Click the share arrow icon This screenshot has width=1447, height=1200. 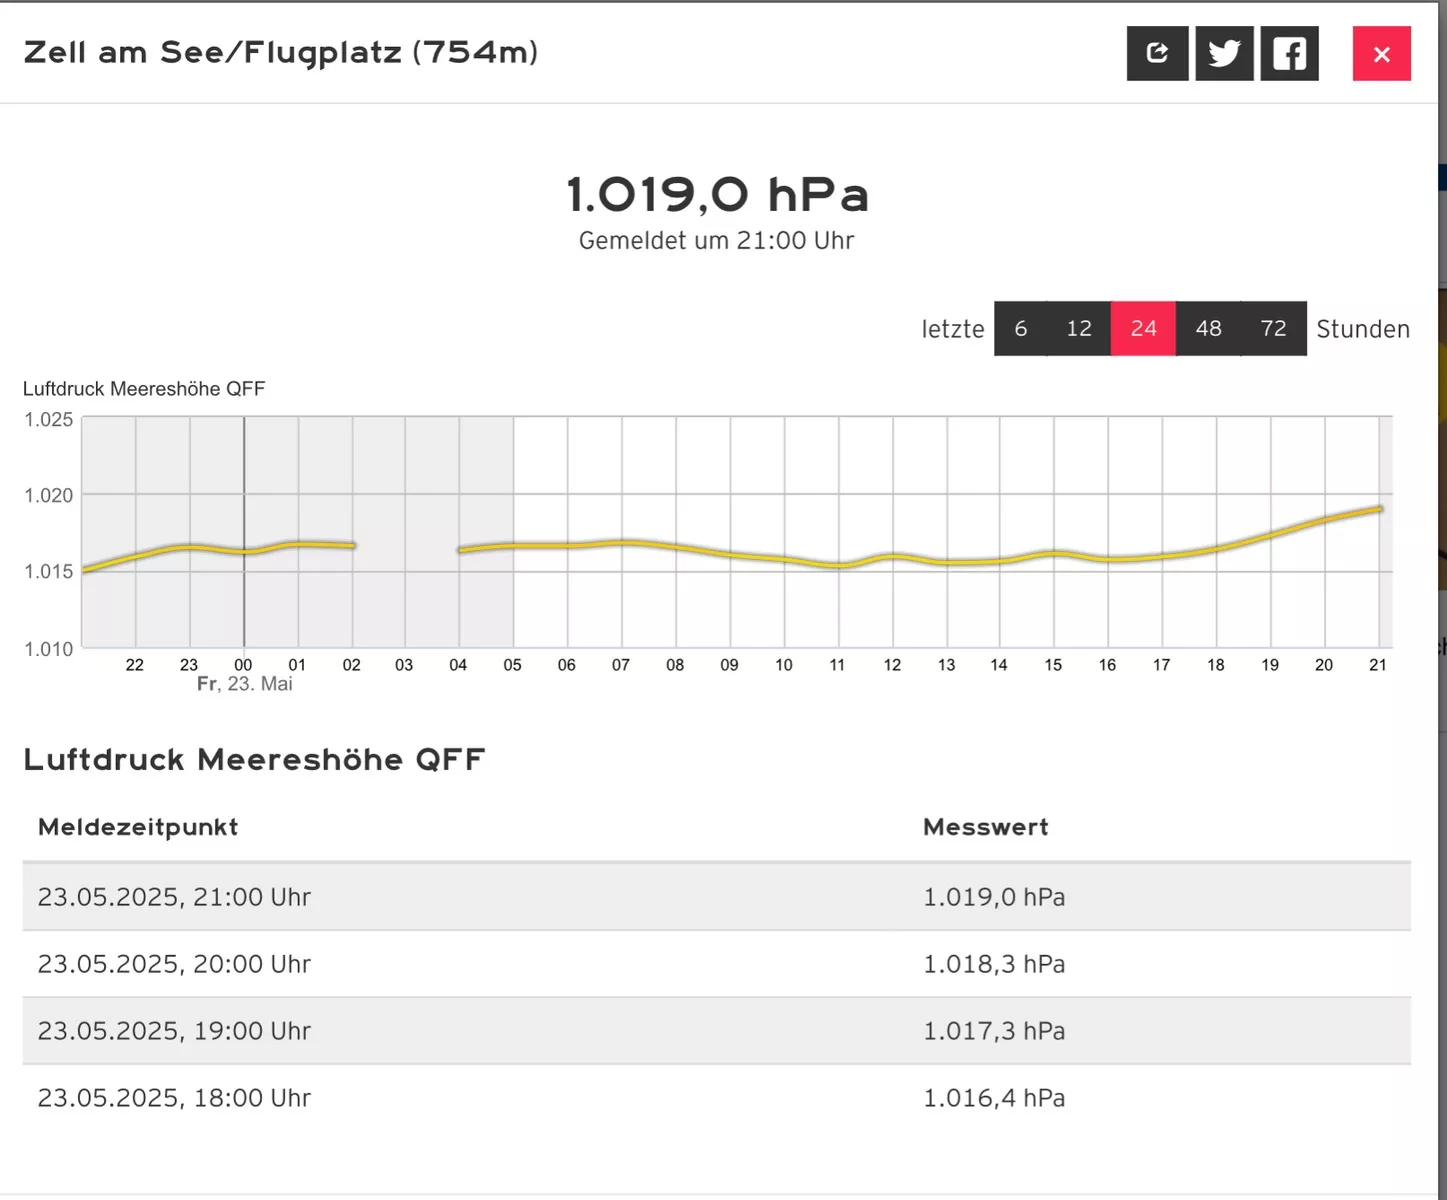pyautogui.click(x=1157, y=53)
